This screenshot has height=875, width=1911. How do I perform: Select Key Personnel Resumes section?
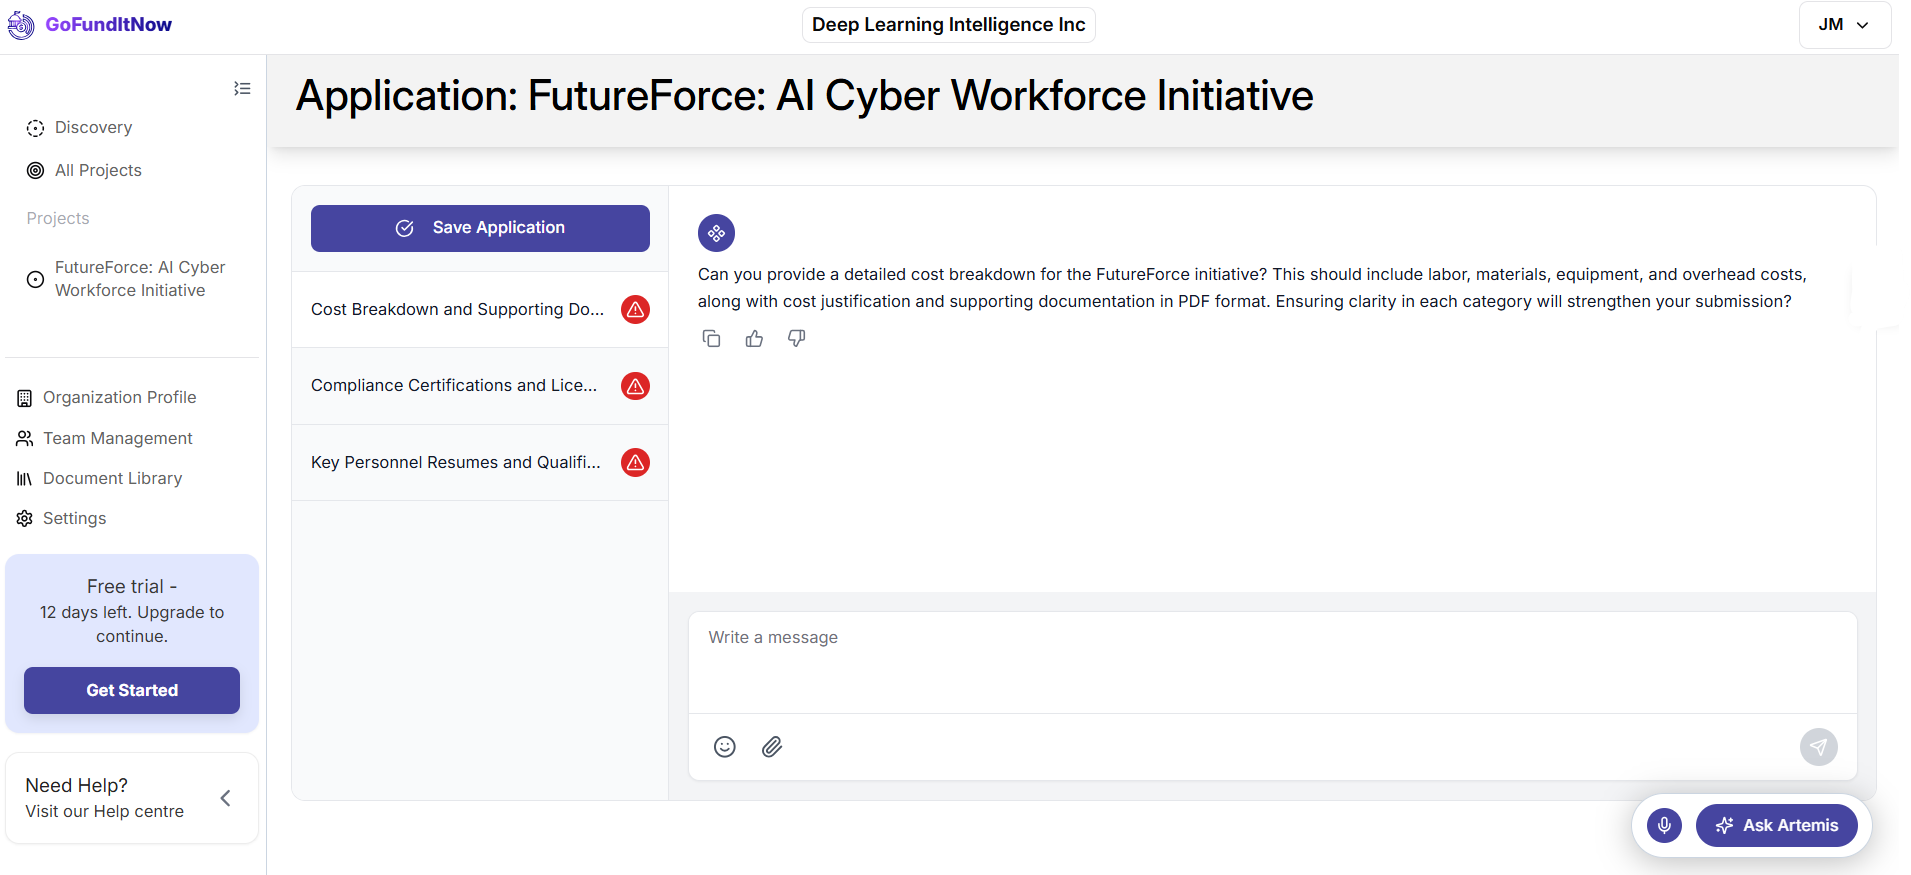pos(456,463)
